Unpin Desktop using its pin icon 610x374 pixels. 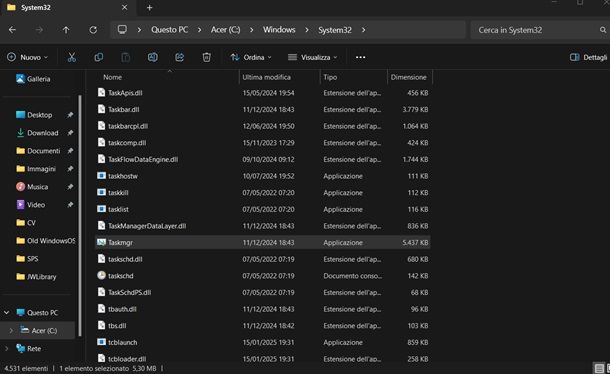tap(70, 115)
